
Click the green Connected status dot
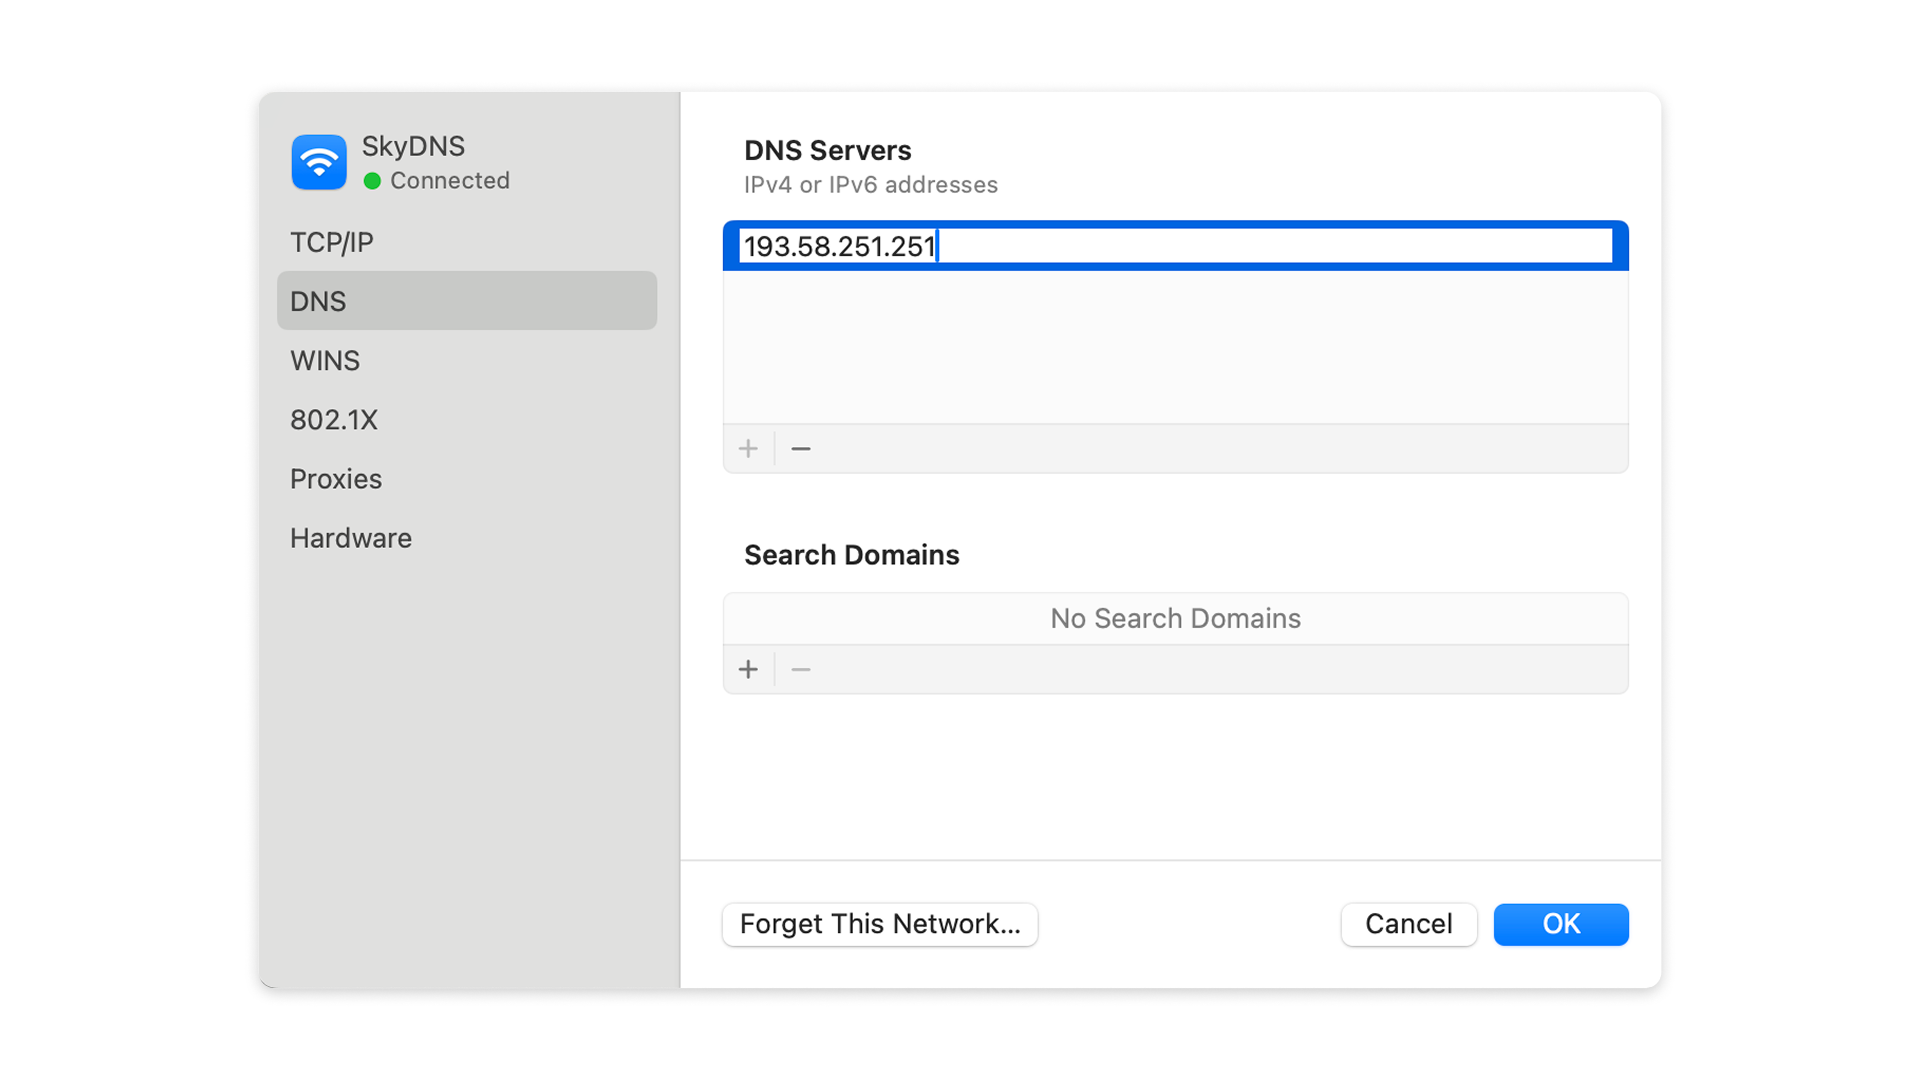pos(372,181)
